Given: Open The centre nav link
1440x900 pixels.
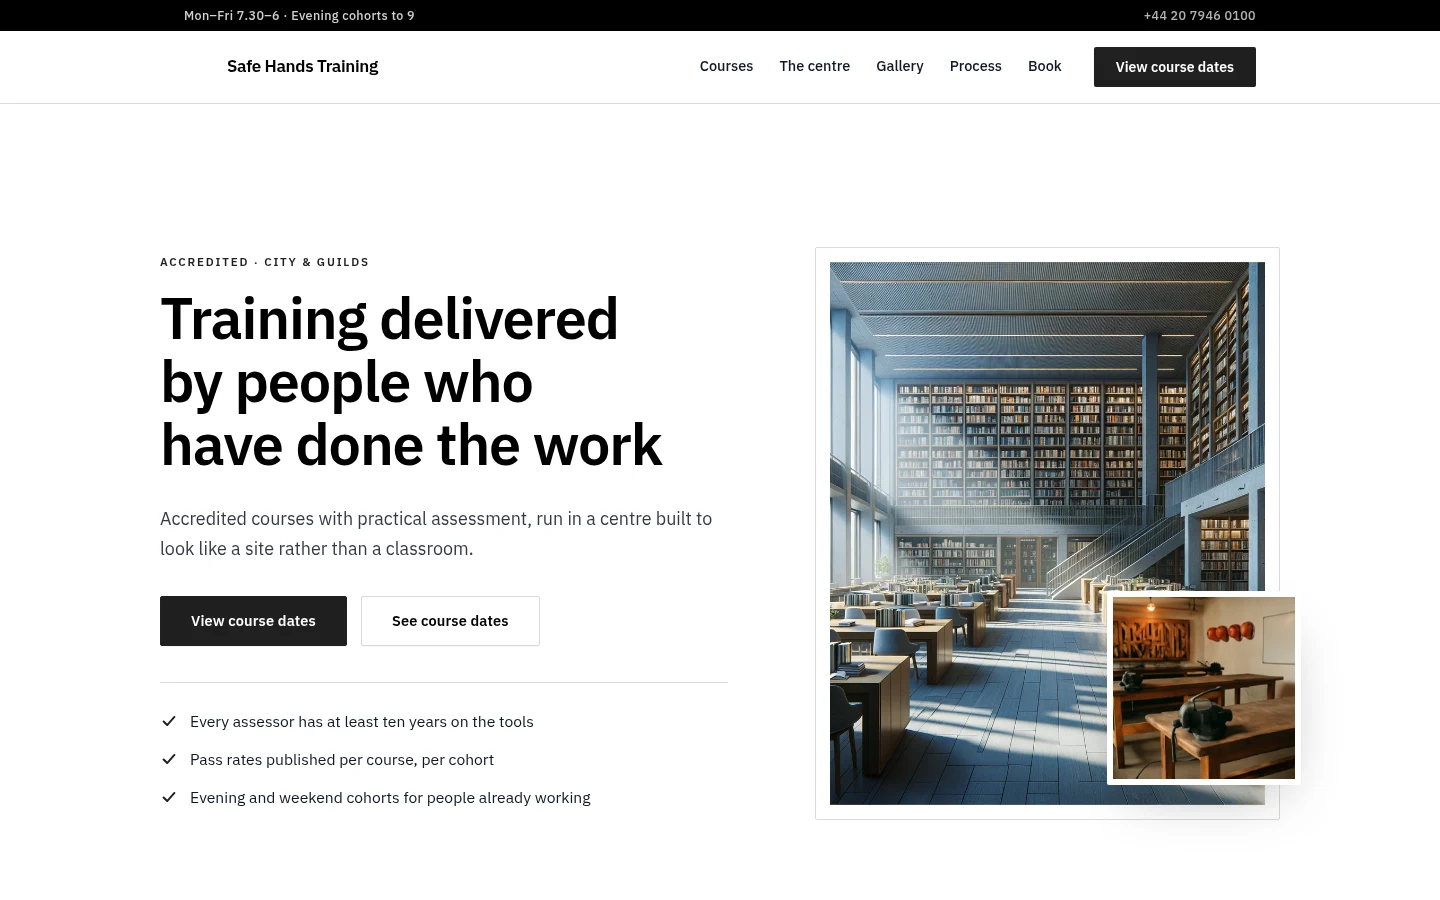Looking at the screenshot, I should pyautogui.click(x=814, y=66).
